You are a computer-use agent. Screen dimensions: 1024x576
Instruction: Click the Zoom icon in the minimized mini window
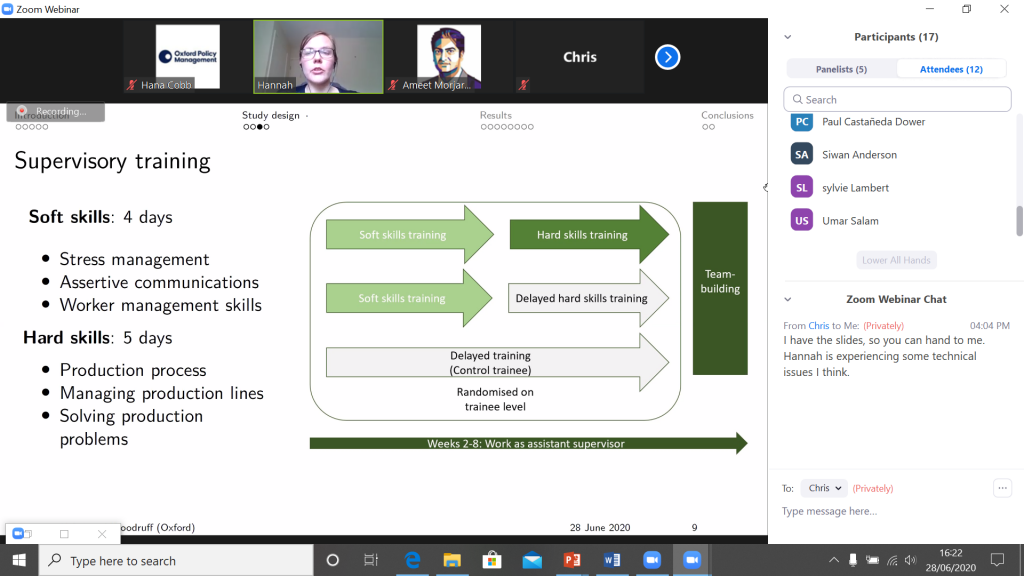tap(18, 534)
